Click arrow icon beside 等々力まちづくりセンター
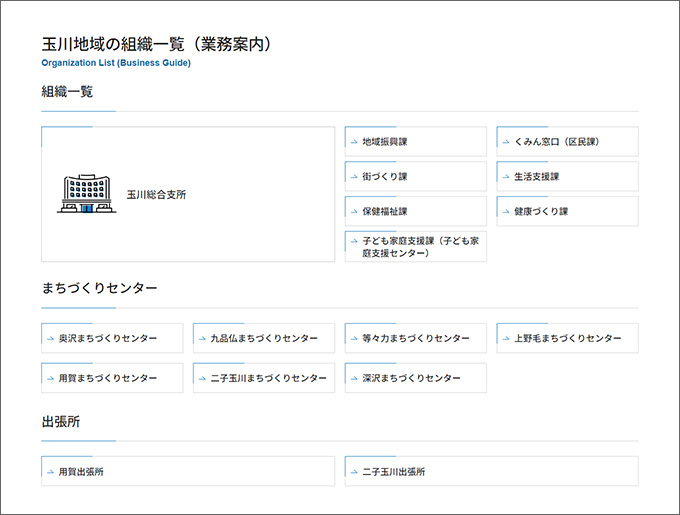This screenshot has width=680, height=515. tap(354, 339)
